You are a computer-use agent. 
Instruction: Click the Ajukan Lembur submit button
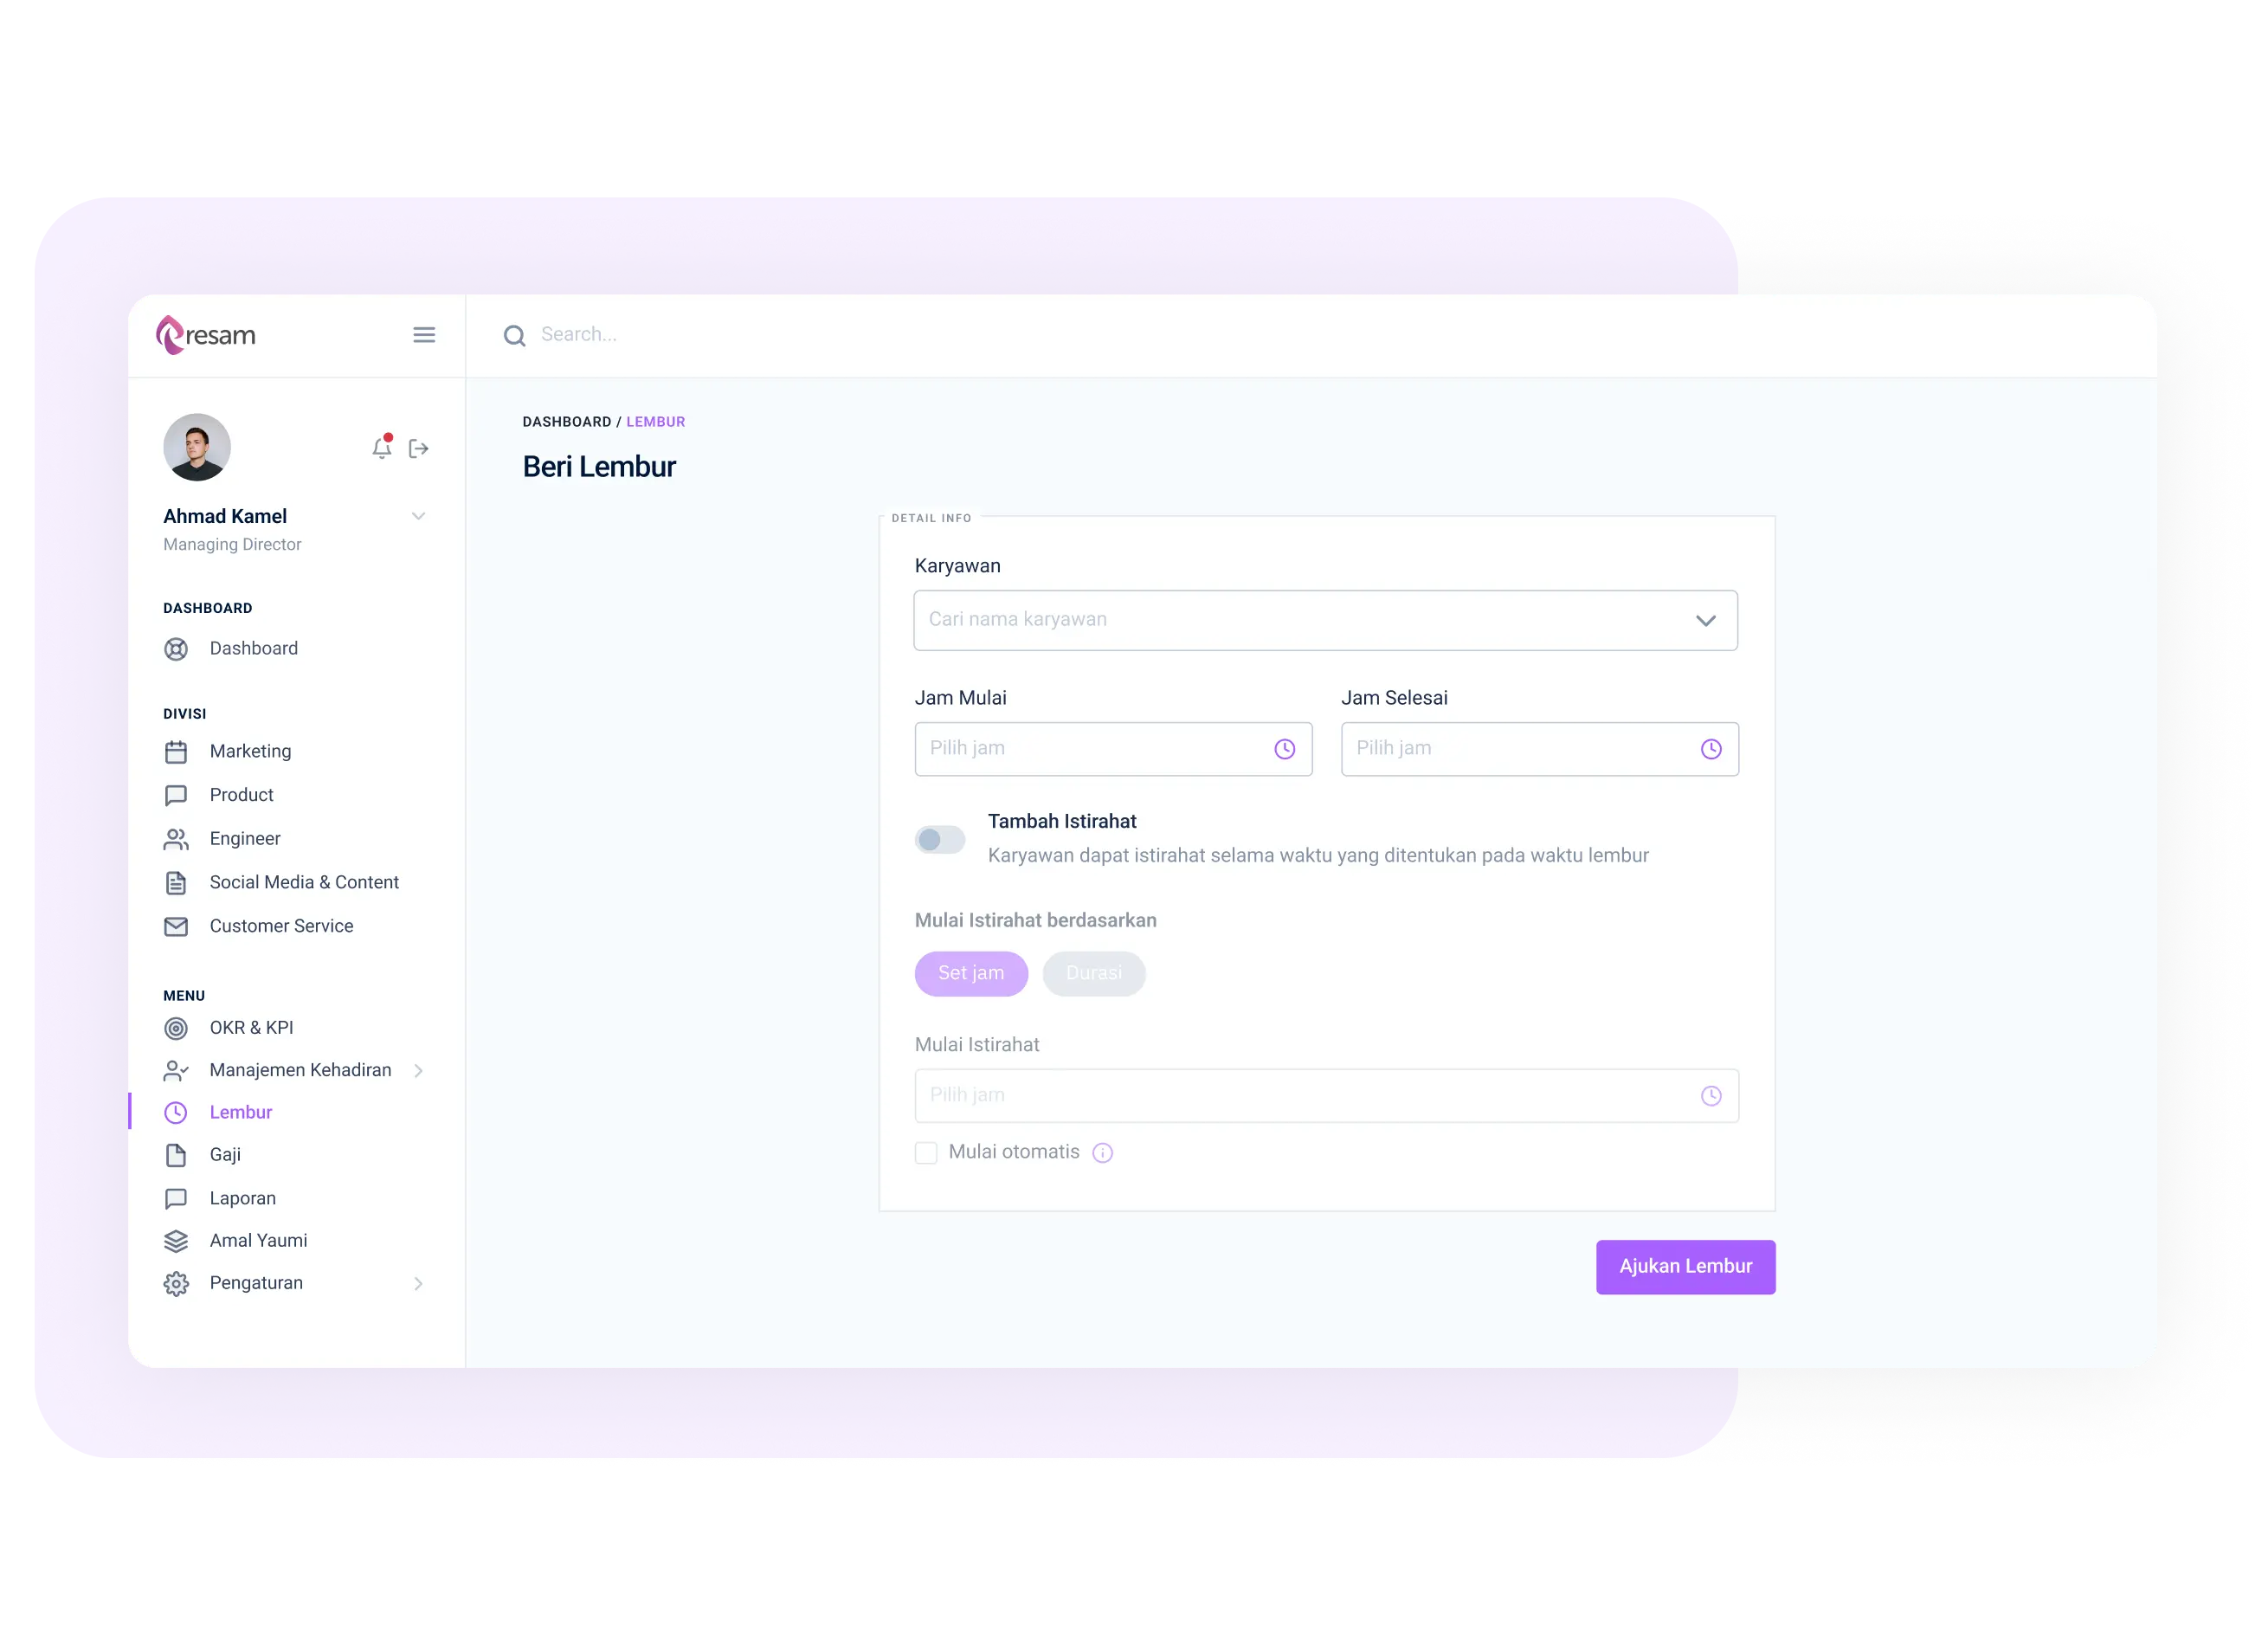pos(1682,1264)
